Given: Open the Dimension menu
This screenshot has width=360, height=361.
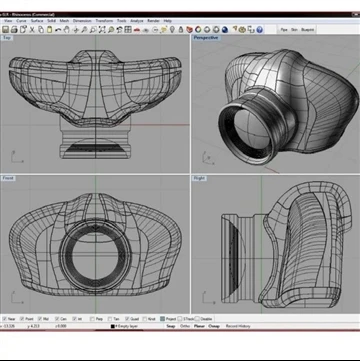Looking at the screenshot, I should click(x=82, y=21).
